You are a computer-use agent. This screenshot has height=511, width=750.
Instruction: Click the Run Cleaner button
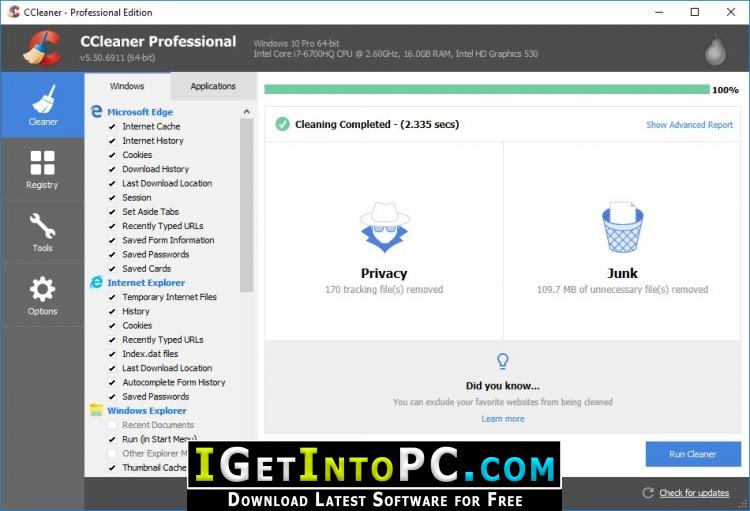[x=693, y=454]
